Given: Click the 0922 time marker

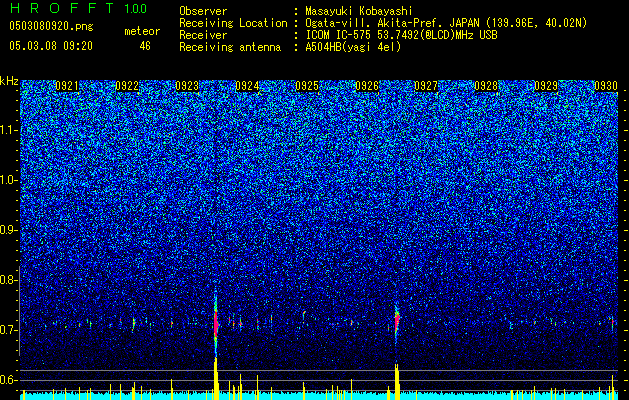Looking at the screenshot, I should [127, 86].
